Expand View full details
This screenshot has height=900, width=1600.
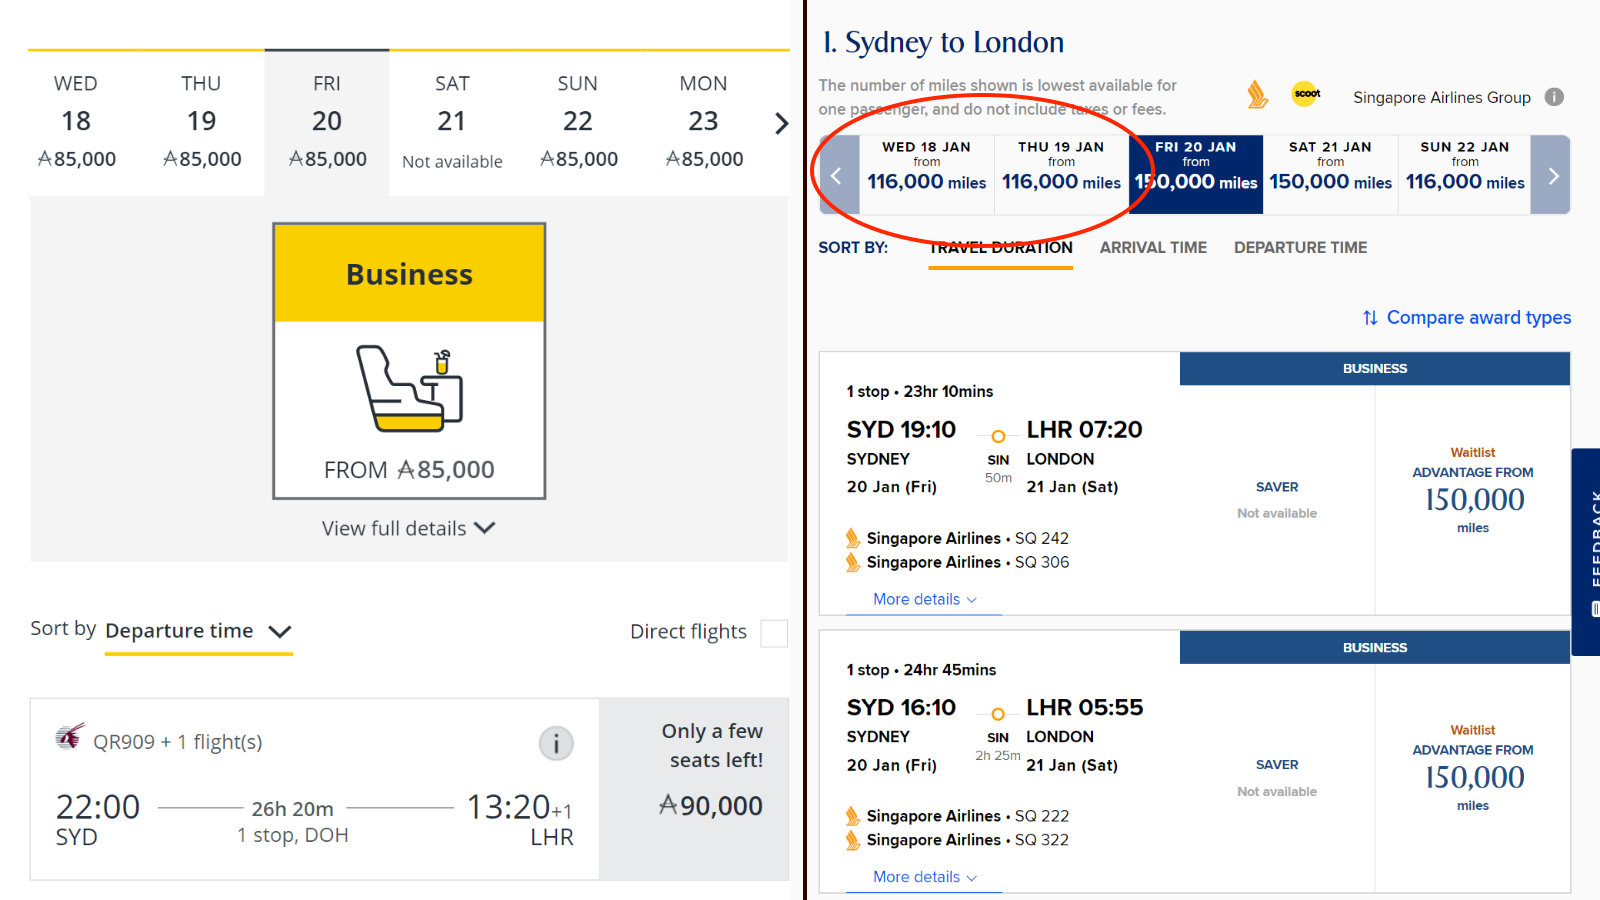tap(409, 528)
